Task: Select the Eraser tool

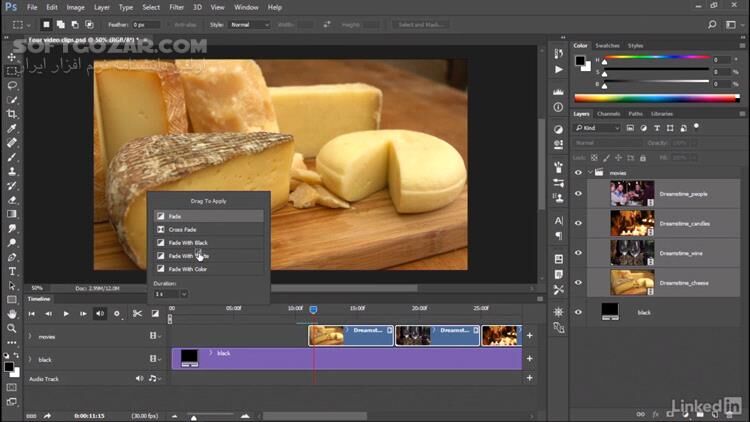Action: pyautogui.click(x=12, y=200)
